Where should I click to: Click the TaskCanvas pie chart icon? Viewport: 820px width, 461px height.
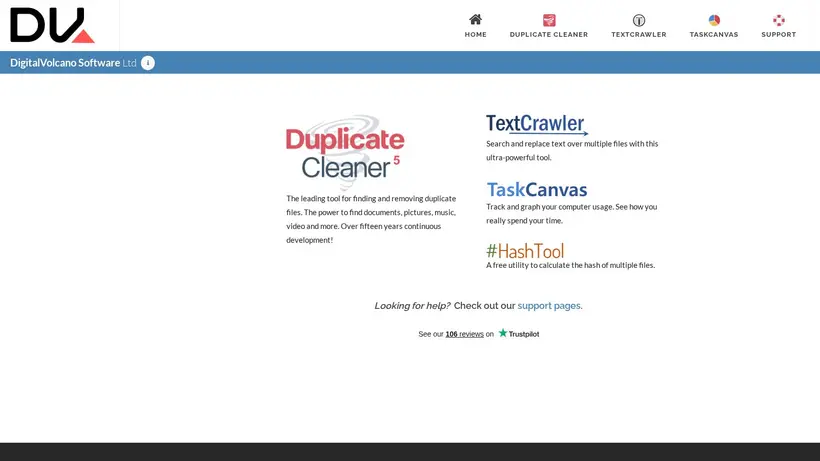coord(714,20)
